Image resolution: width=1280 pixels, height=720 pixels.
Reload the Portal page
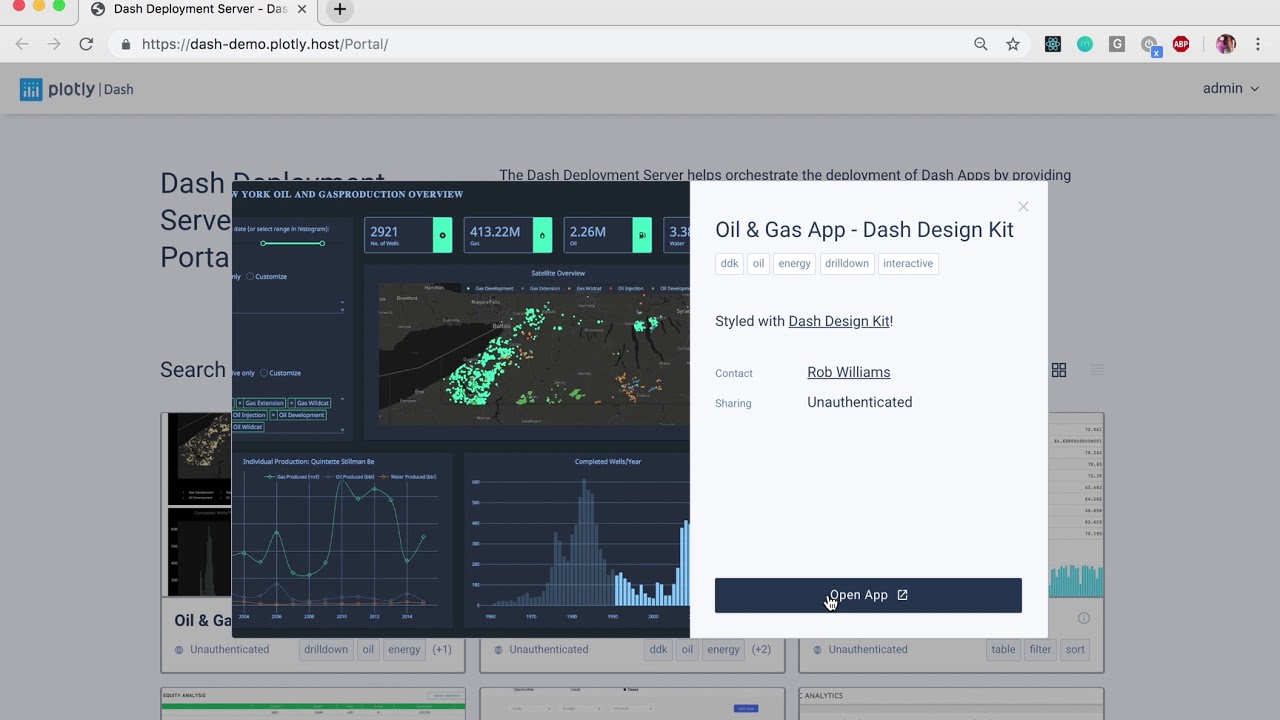[x=86, y=44]
